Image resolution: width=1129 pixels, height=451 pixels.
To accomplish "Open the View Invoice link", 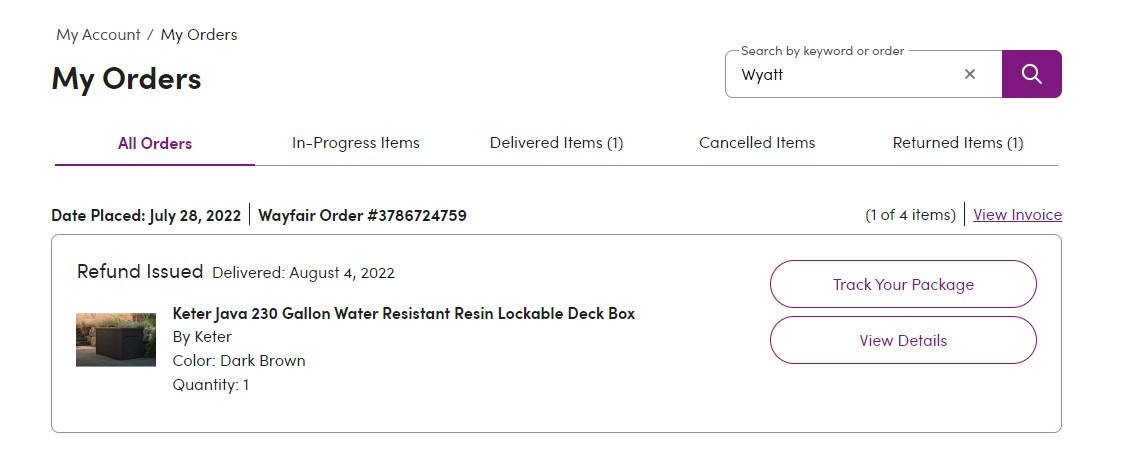I will (1017, 215).
